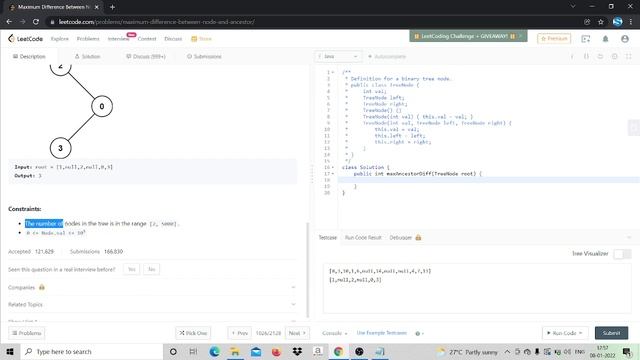
Task: Collapse the console panel chevron
Action: [x=629, y=238]
